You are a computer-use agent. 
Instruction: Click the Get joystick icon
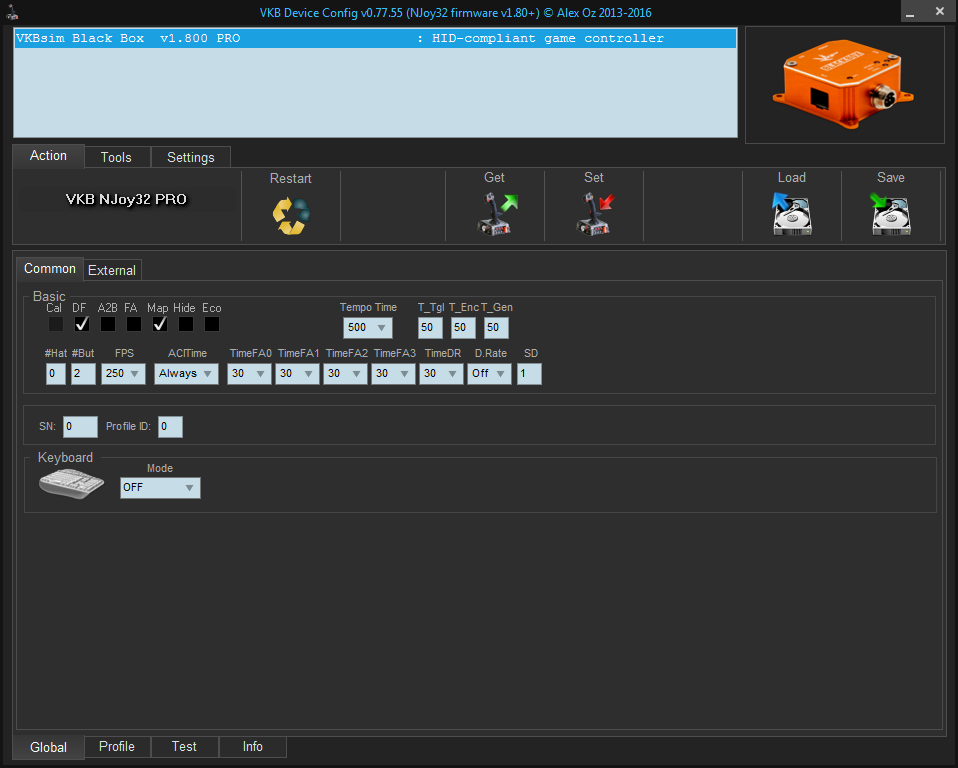click(496, 213)
